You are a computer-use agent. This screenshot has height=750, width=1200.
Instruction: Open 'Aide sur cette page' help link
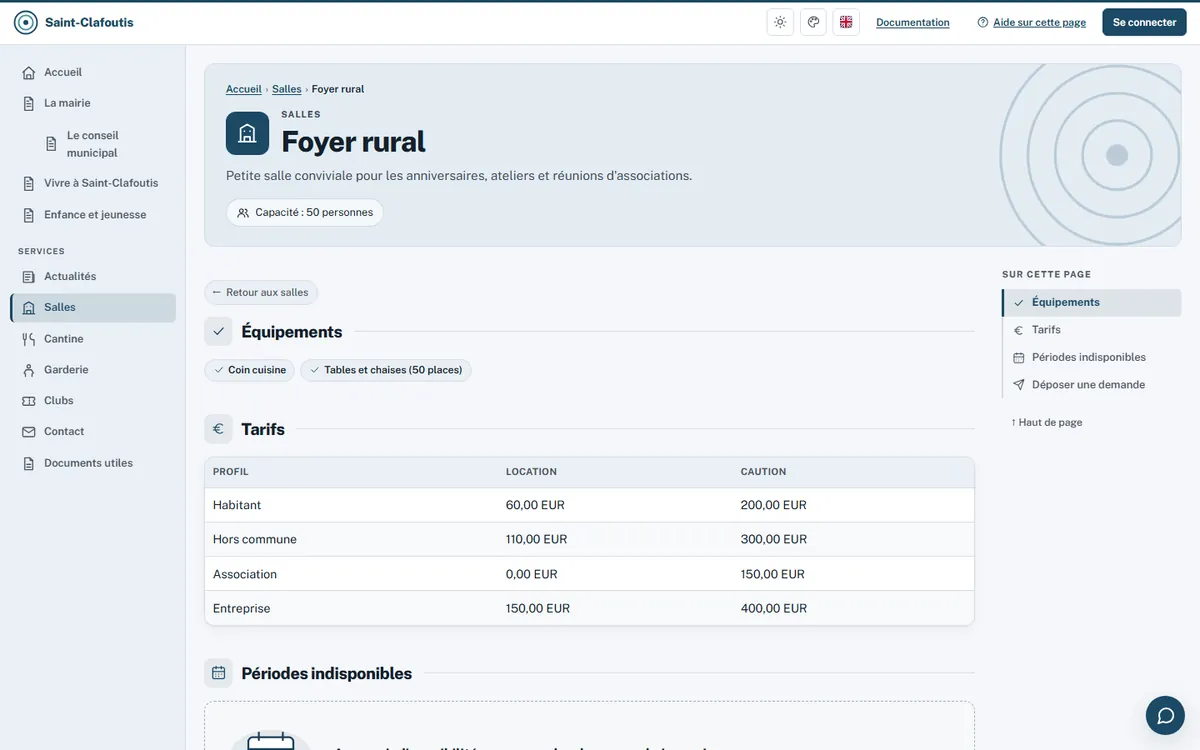click(1031, 23)
